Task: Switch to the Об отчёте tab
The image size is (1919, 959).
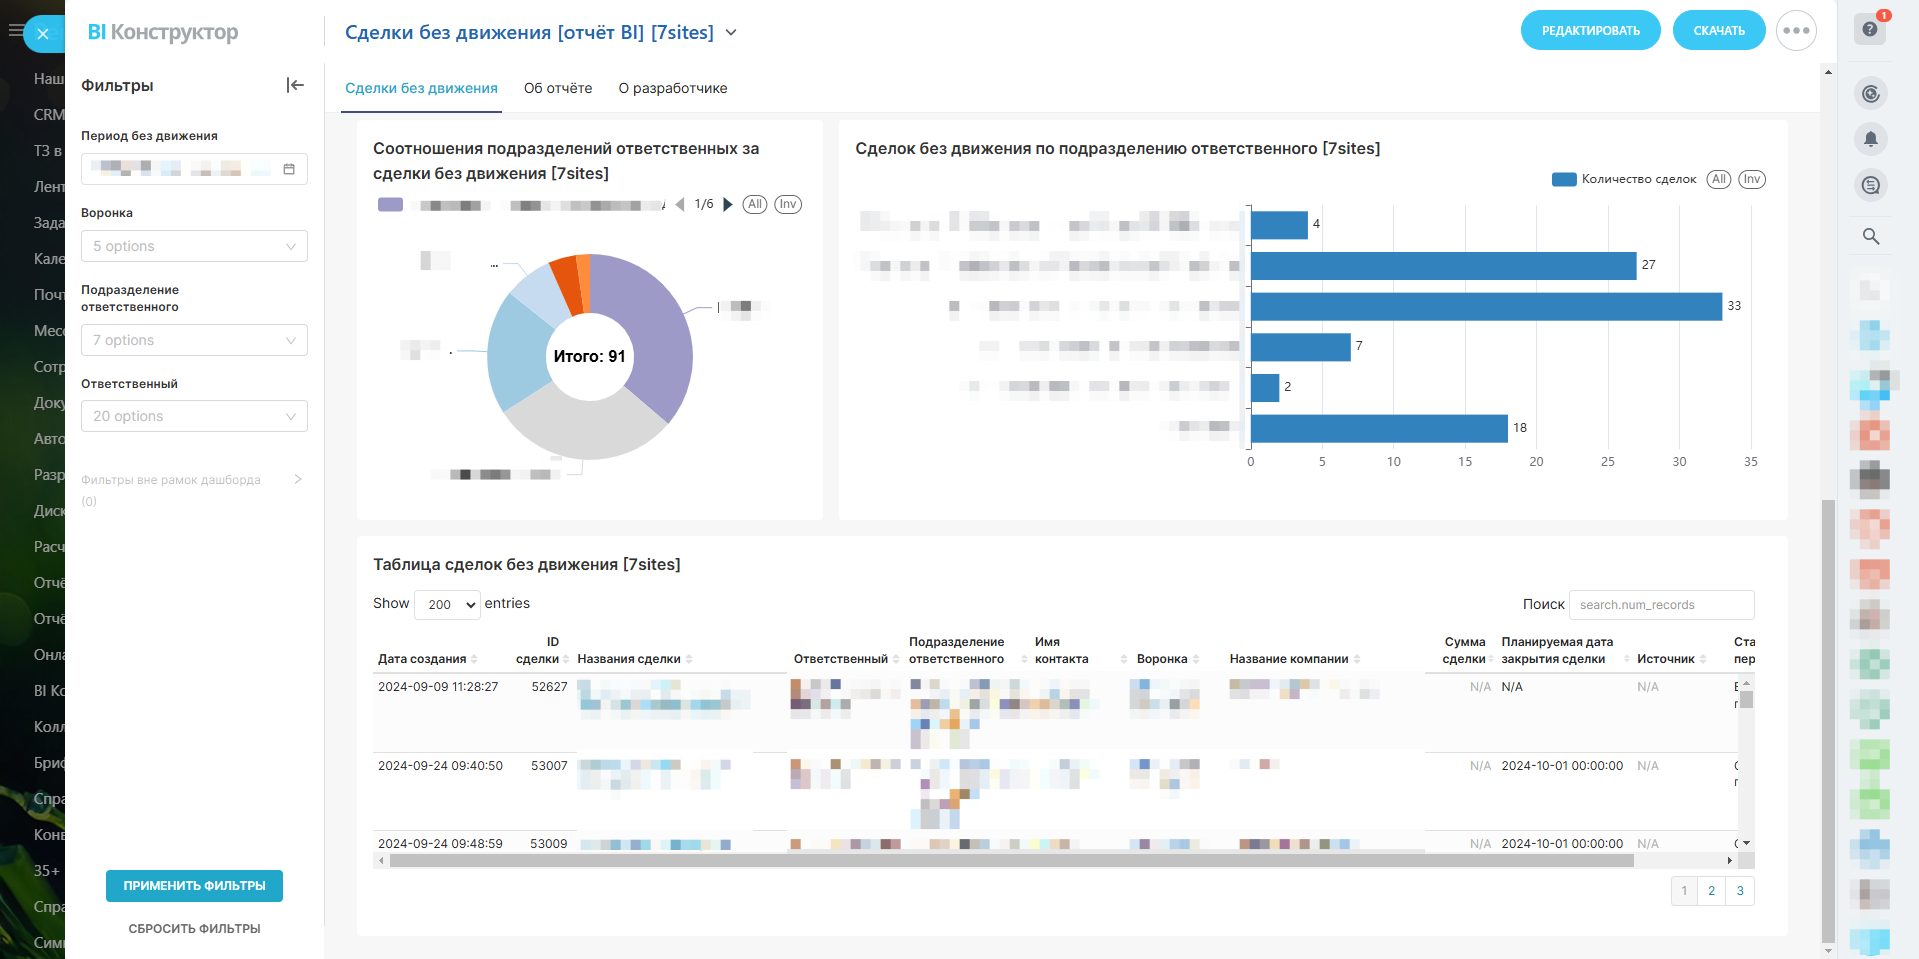Action: point(558,88)
